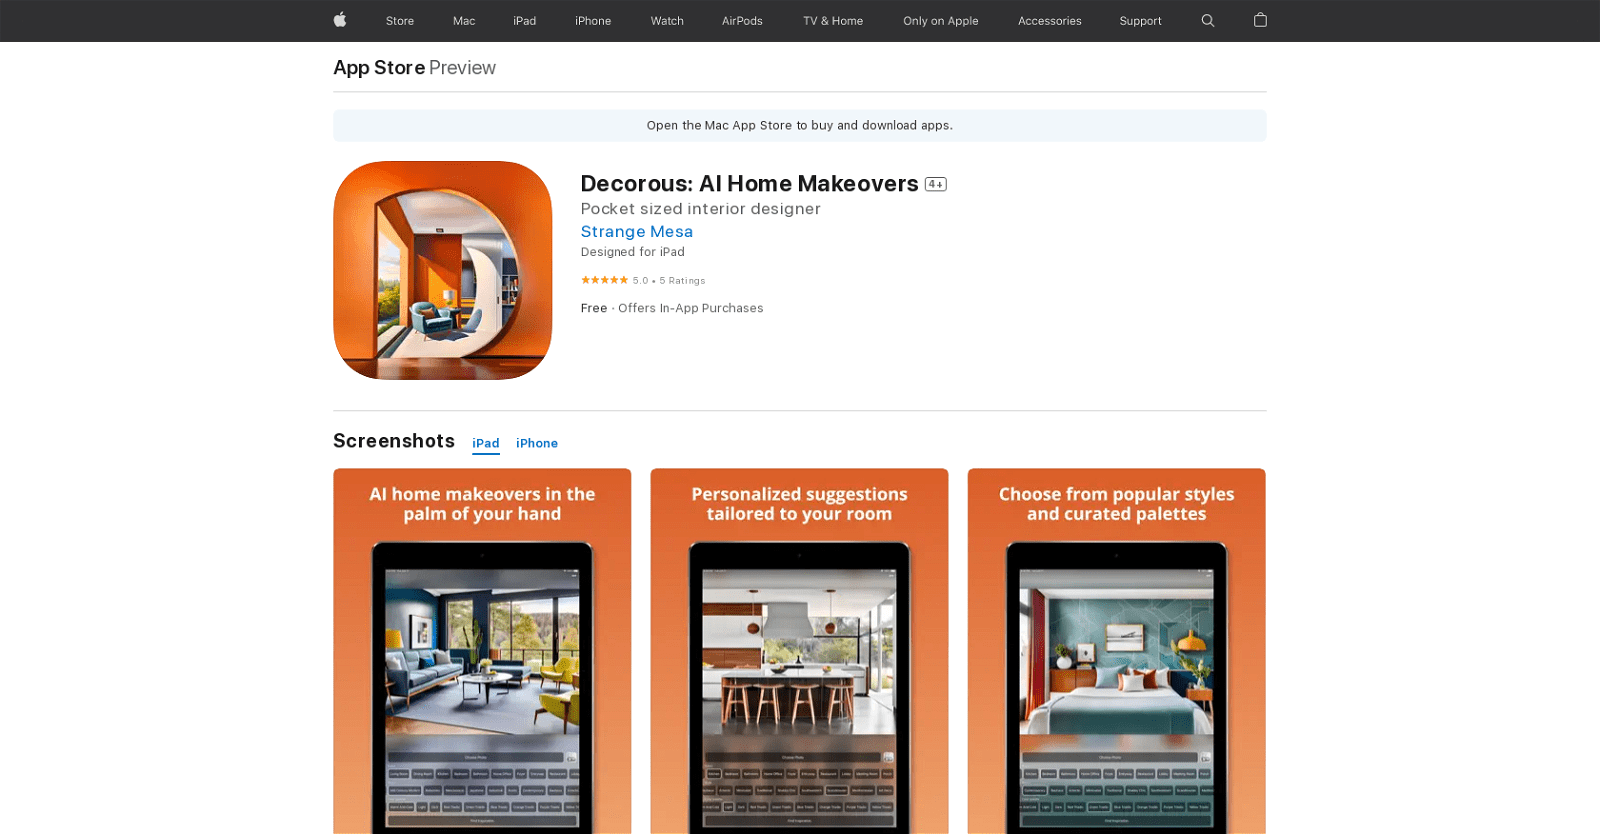Switch to the iPhone screenshots tab

click(537, 443)
